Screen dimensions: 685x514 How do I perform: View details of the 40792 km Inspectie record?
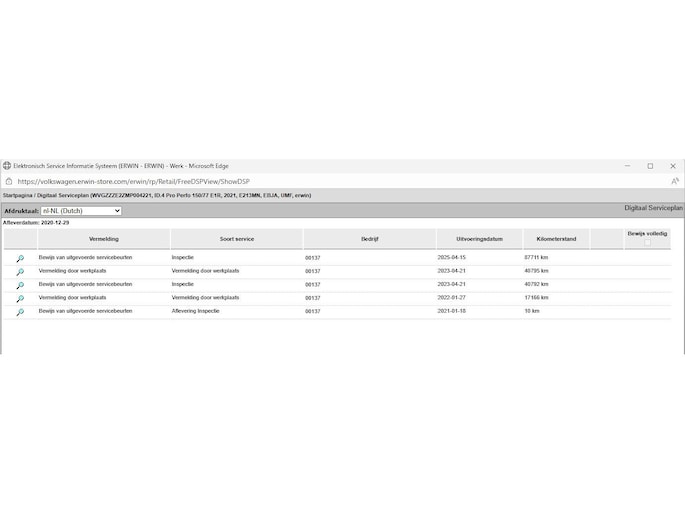coord(19,285)
